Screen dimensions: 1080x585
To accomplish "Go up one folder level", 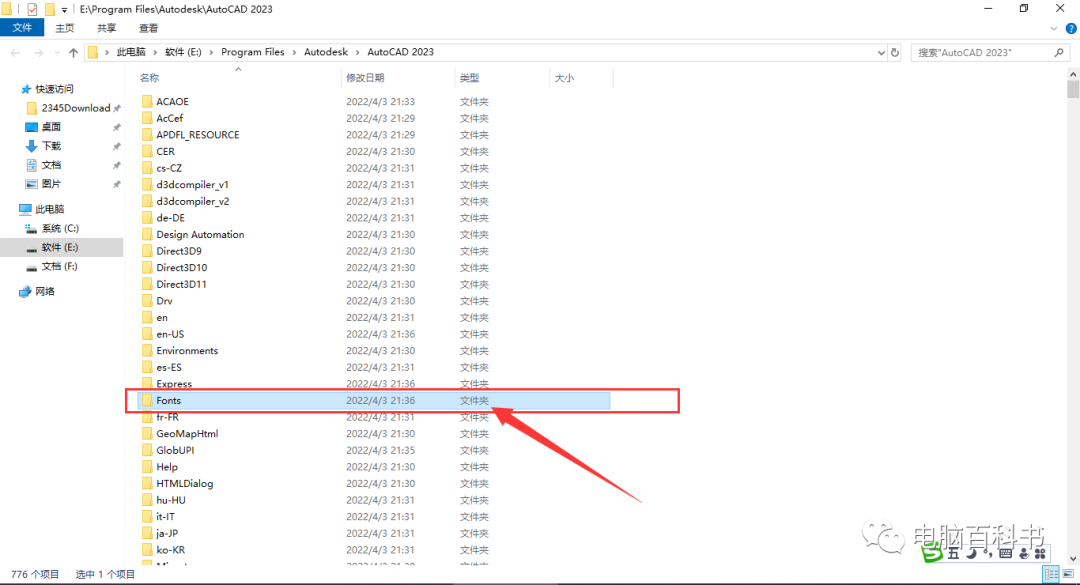I will [73, 52].
